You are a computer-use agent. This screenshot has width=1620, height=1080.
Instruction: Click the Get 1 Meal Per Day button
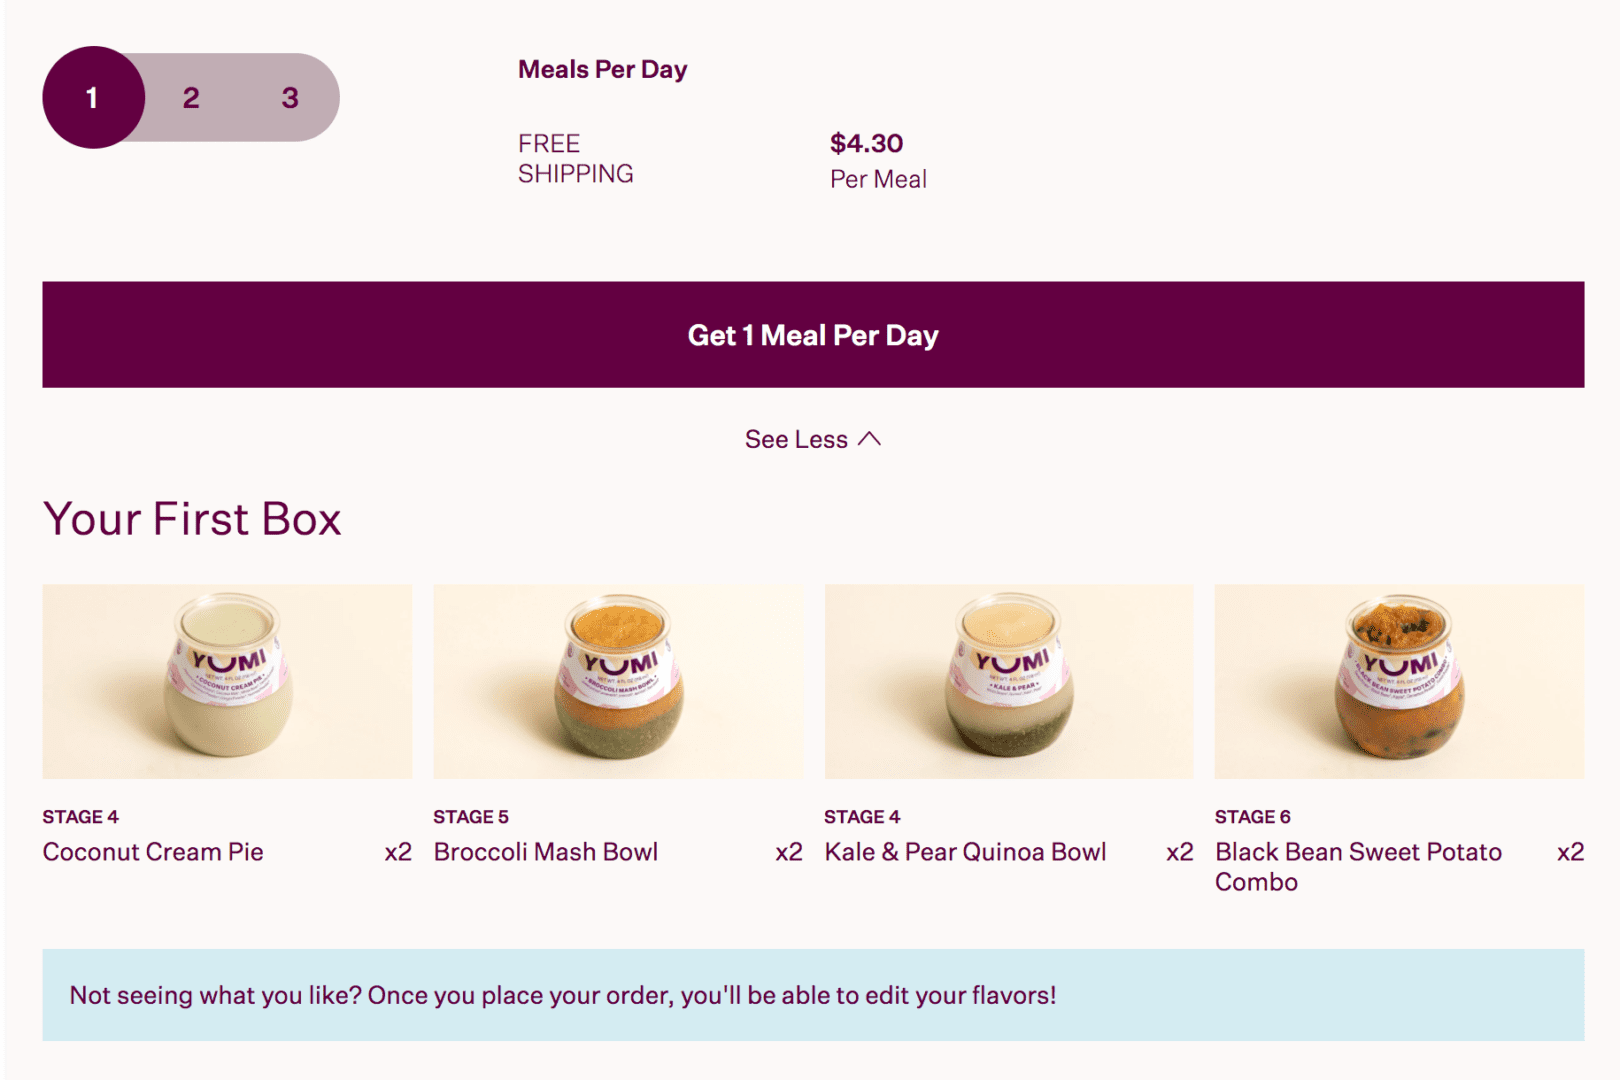coord(810,335)
